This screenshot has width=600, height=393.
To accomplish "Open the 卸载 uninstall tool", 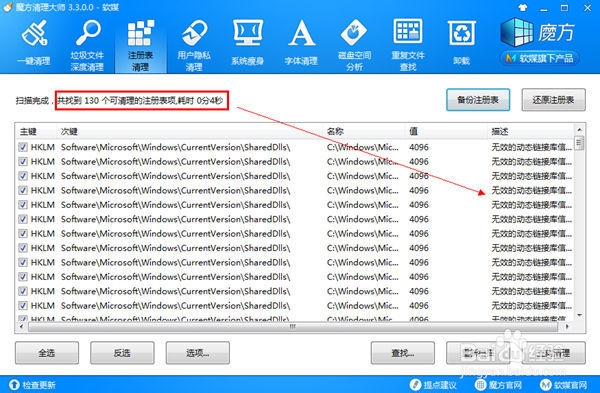I will [x=461, y=43].
